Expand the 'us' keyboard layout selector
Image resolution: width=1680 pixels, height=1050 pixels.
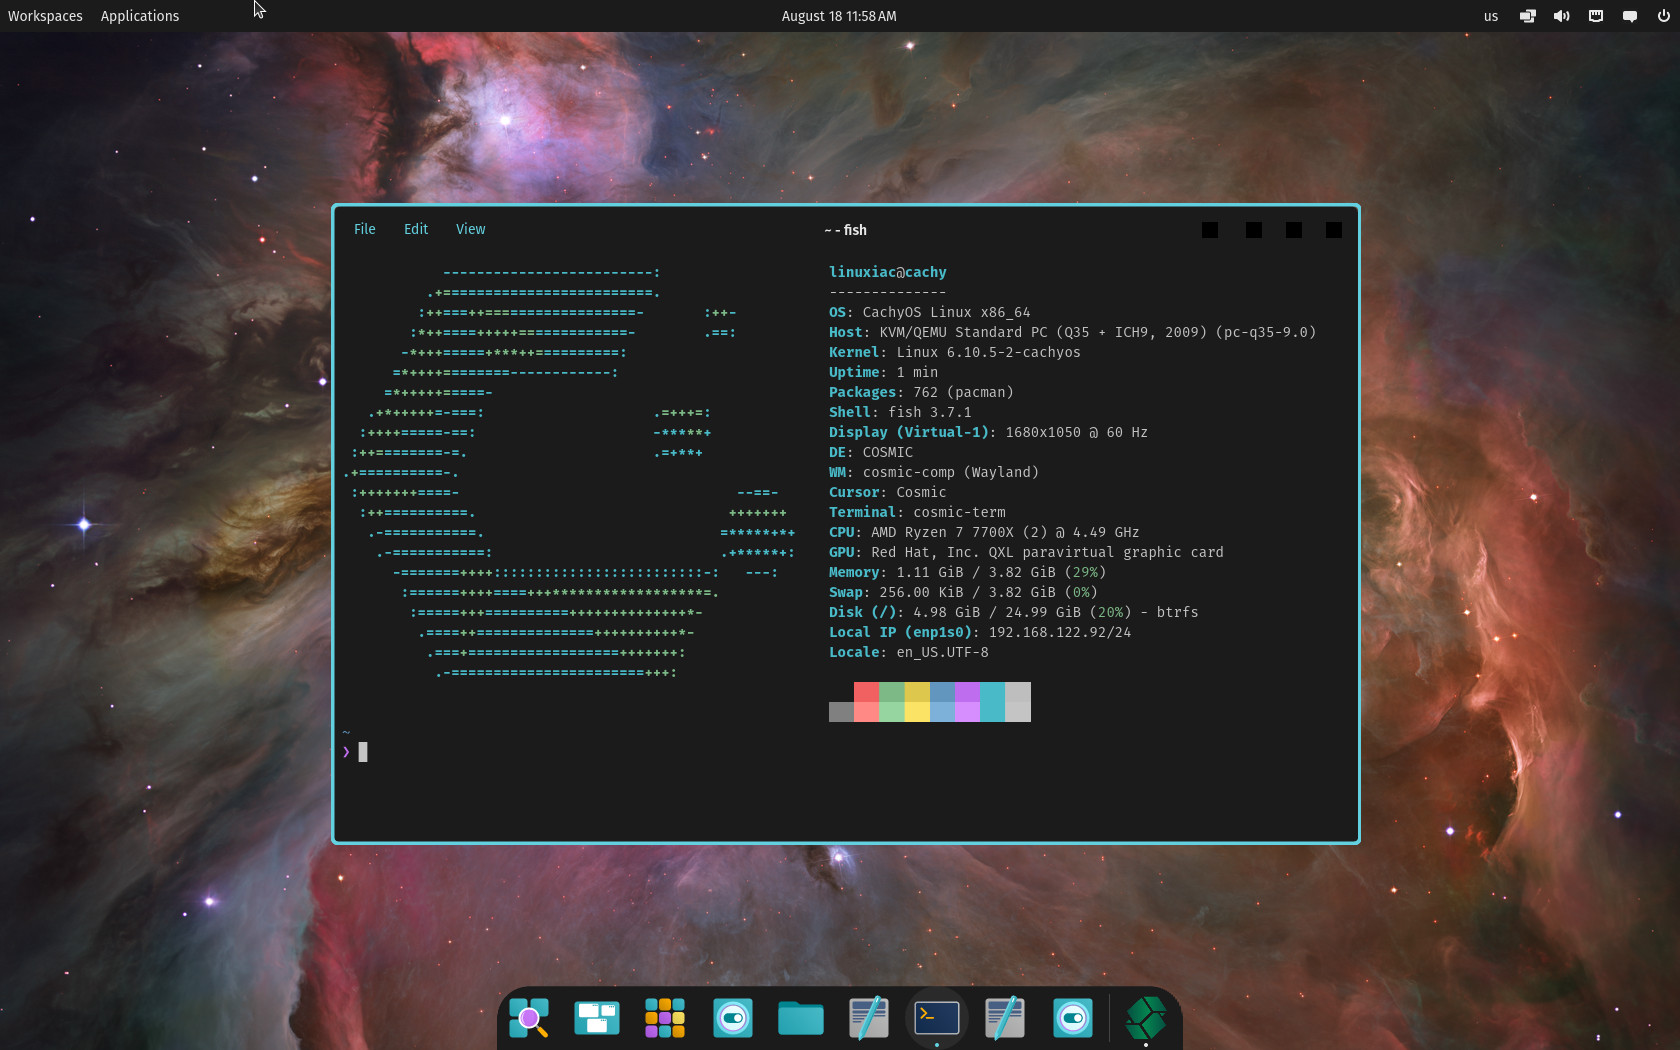[x=1491, y=16]
